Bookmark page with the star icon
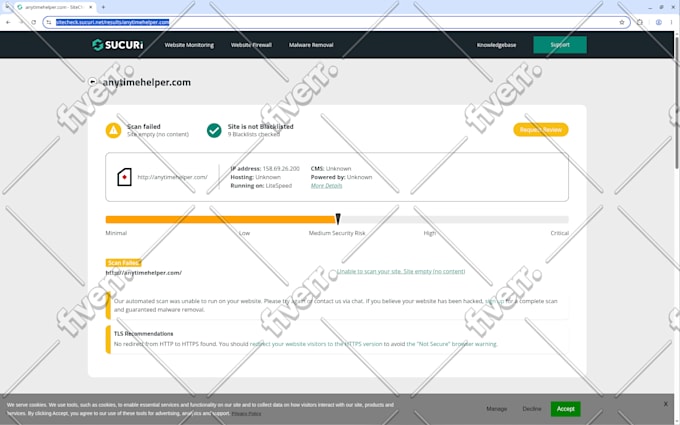 (622, 22)
